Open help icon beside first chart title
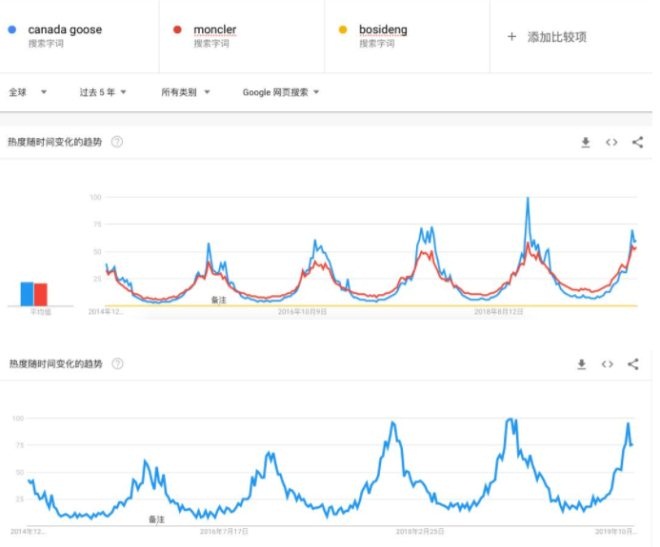Screen dimensions: 660x547 pos(117,142)
